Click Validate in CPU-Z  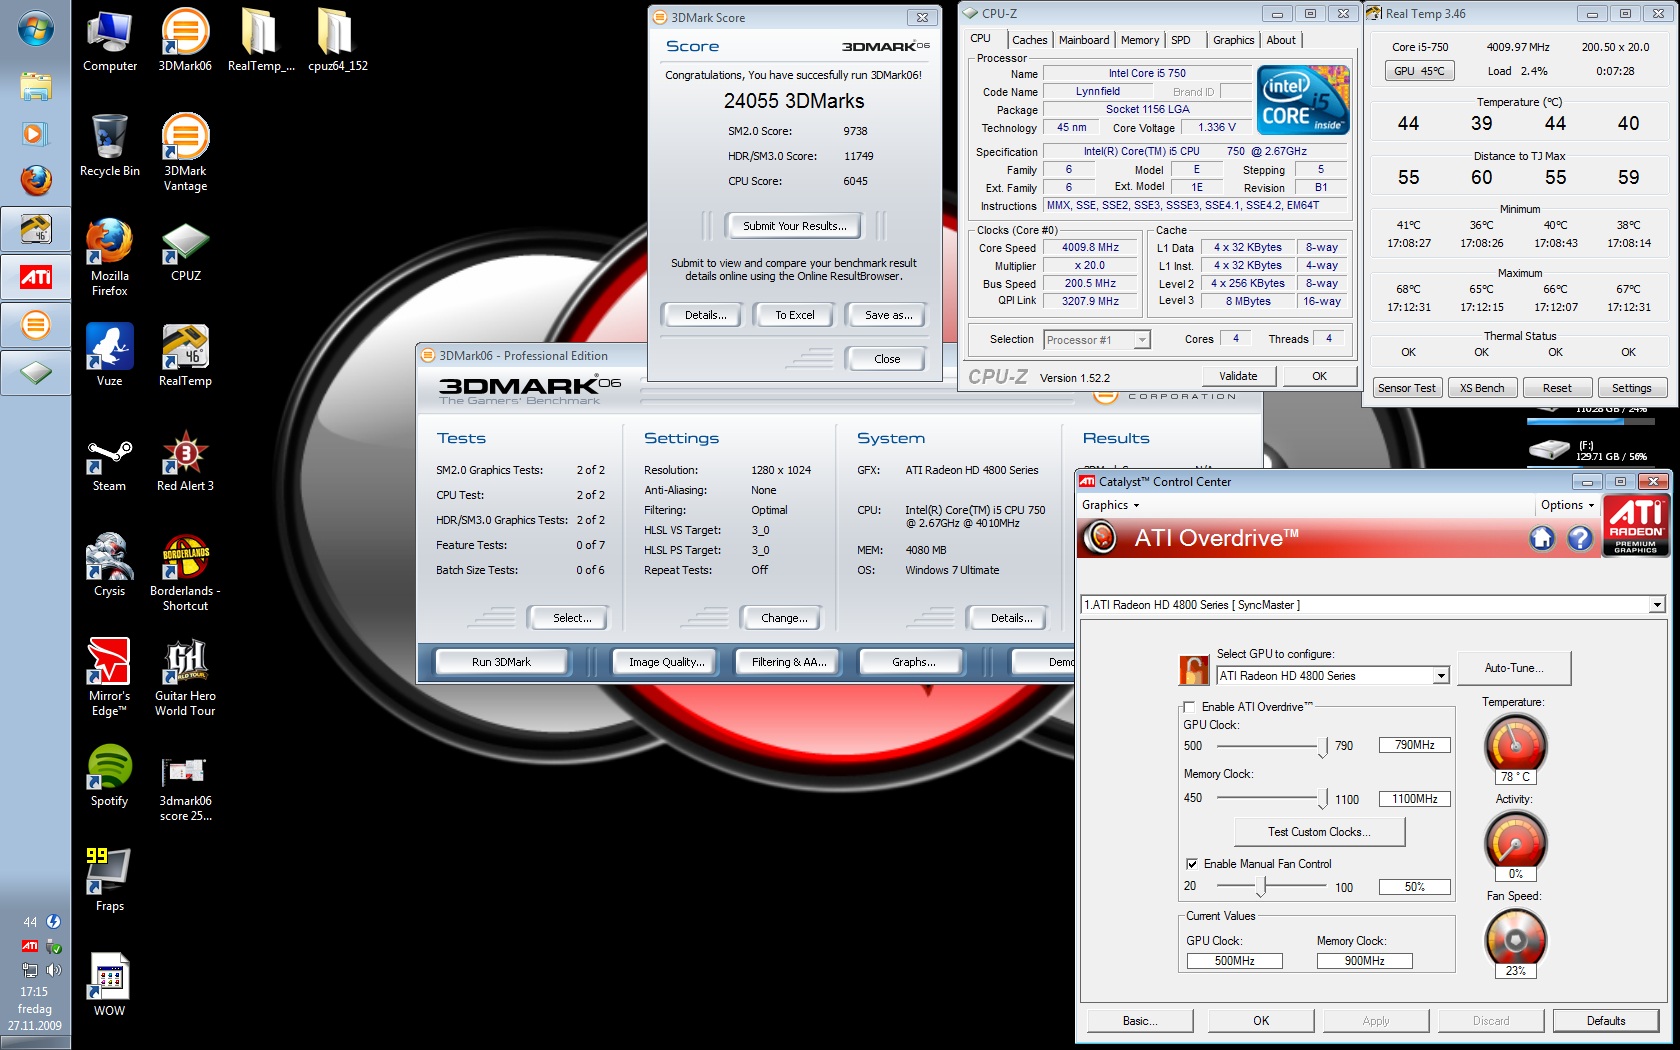(1238, 376)
